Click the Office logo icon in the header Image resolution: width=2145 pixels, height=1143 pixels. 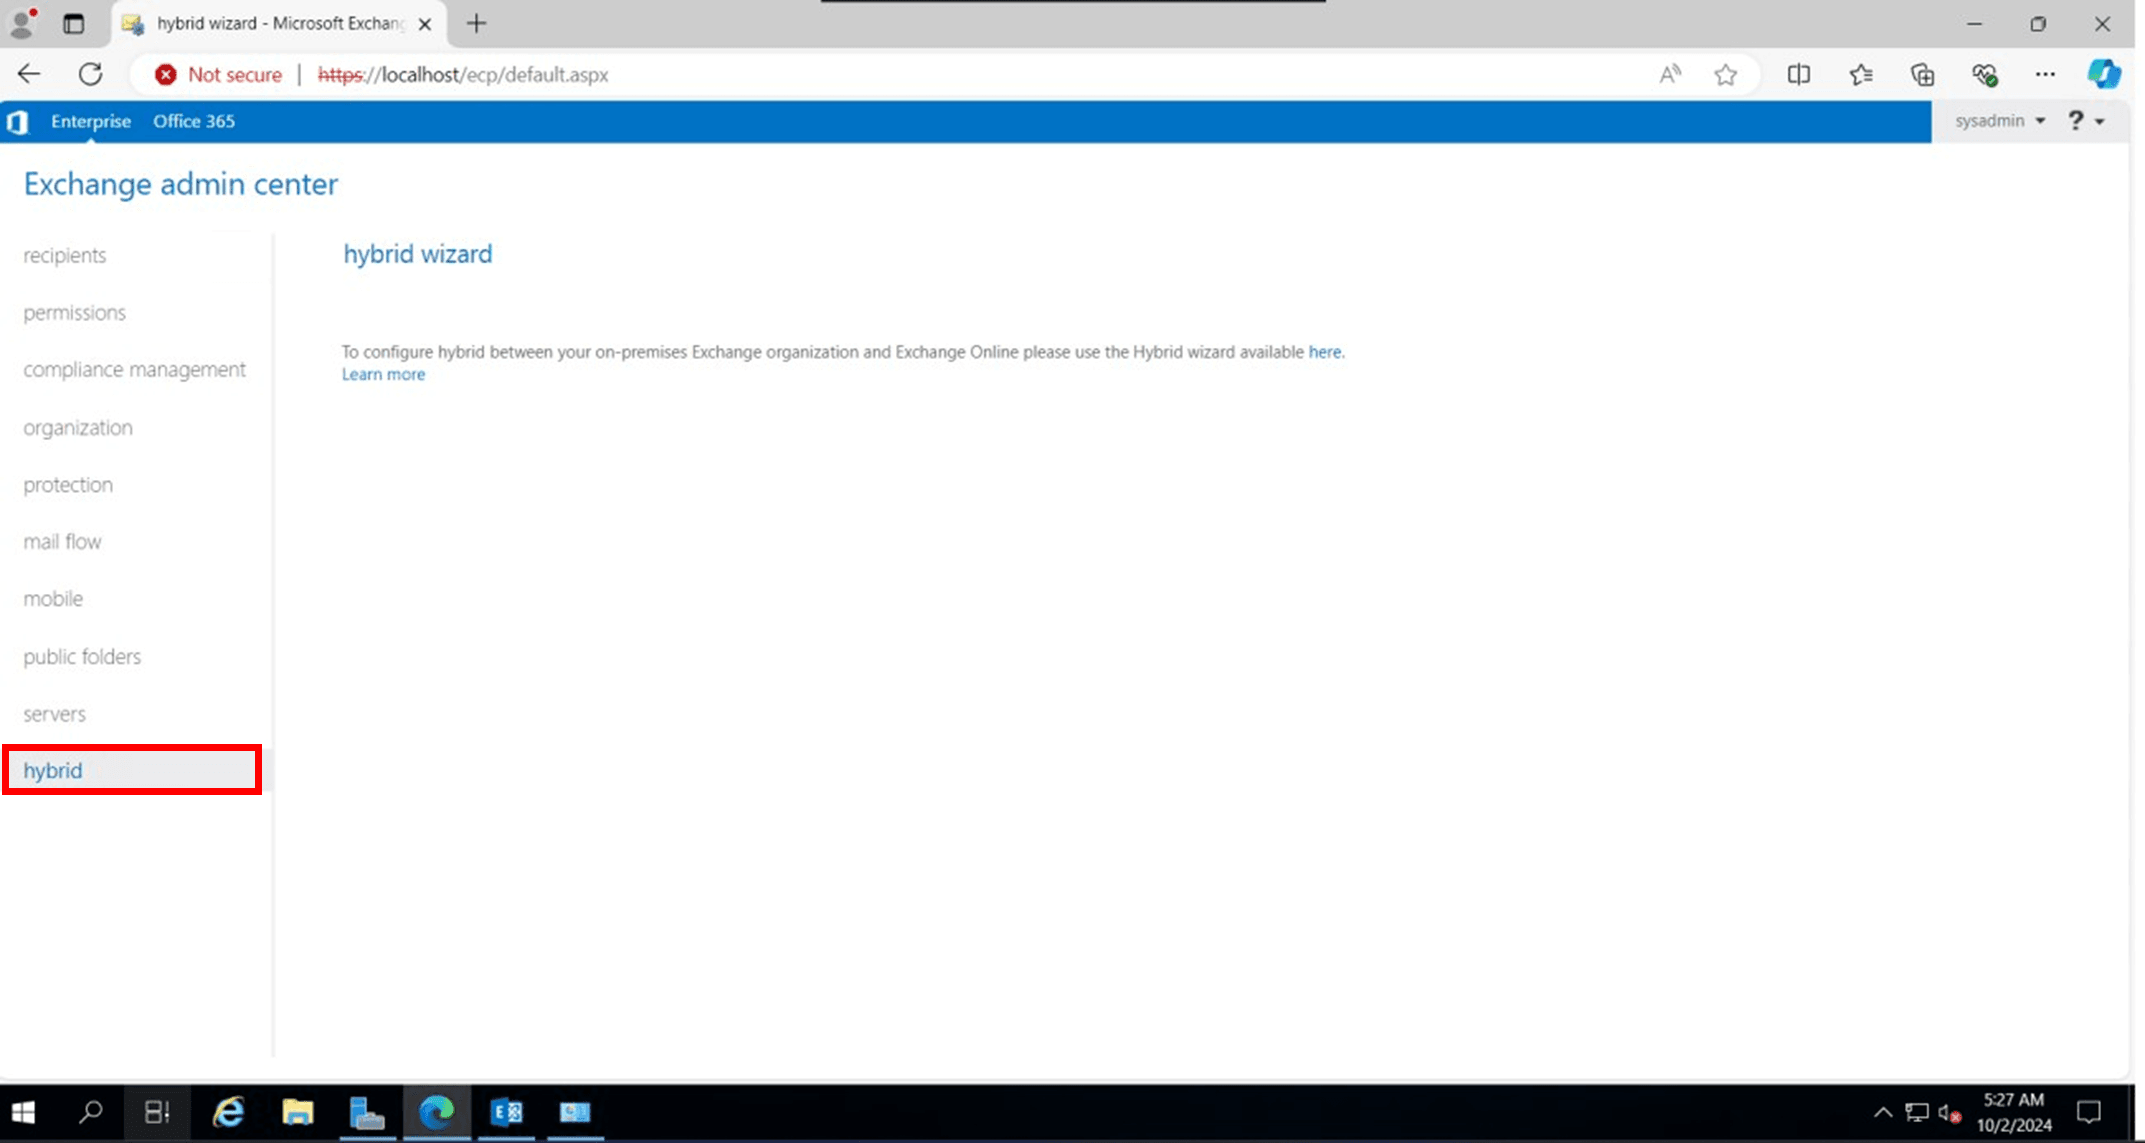[17, 122]
